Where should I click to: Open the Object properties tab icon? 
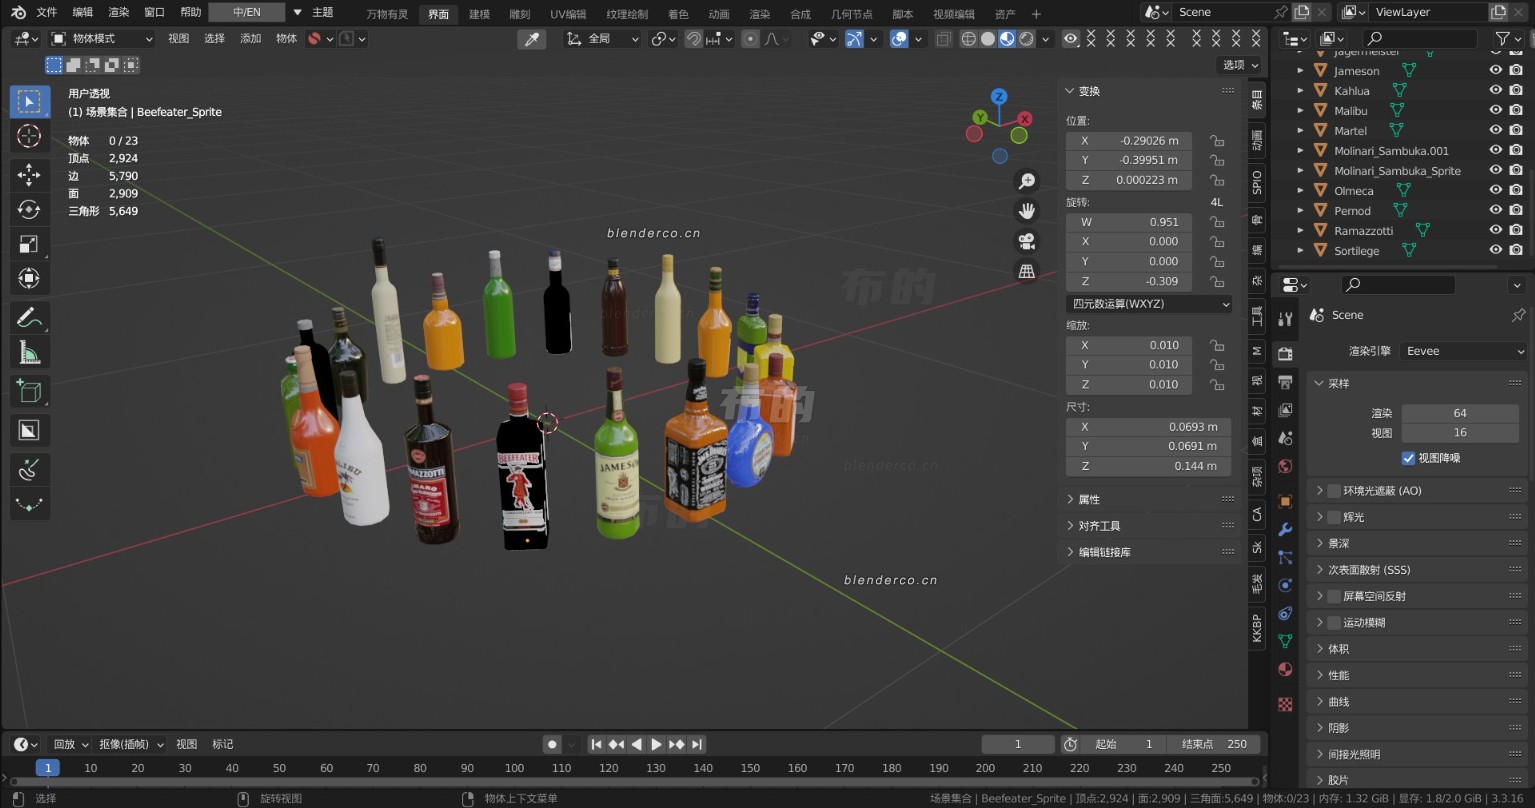[x=1286, y=501]
